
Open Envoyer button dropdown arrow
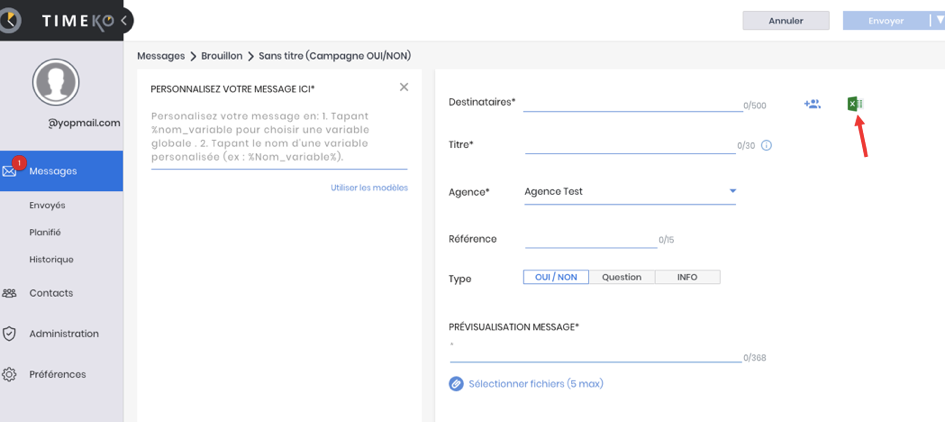[939, 20]
